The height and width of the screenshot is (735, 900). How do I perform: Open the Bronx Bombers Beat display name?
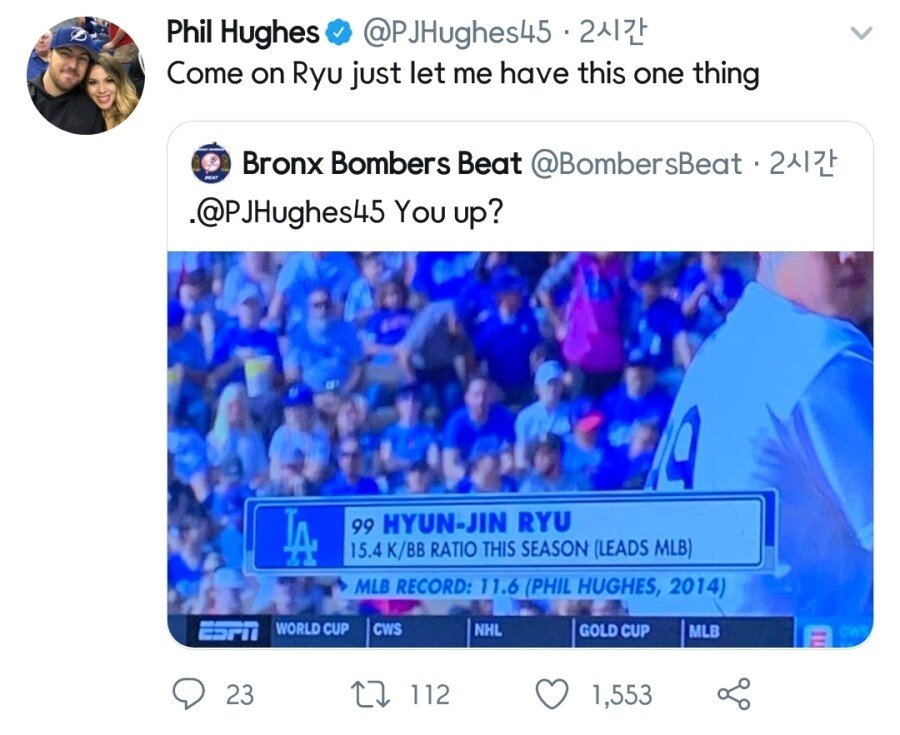pos(382,163)
